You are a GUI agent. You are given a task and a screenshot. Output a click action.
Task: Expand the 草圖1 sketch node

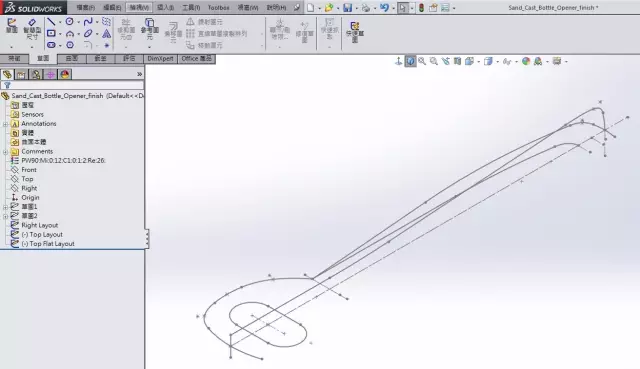(x=5, y=207)
